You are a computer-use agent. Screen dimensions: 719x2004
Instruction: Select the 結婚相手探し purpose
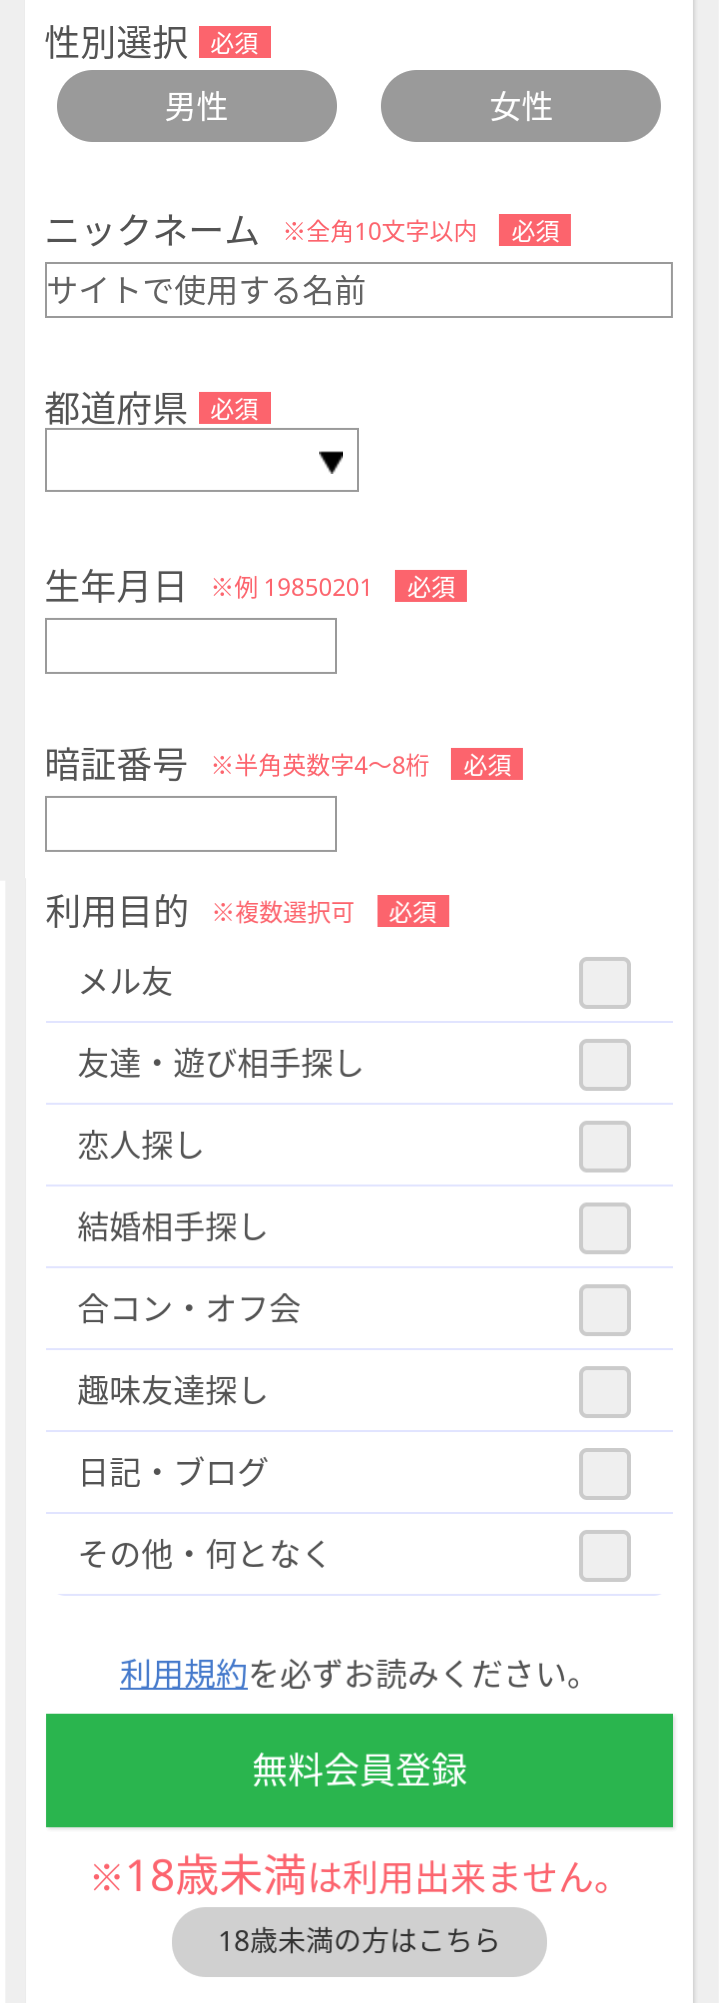pyautogui.click(x=604, y=1228)
